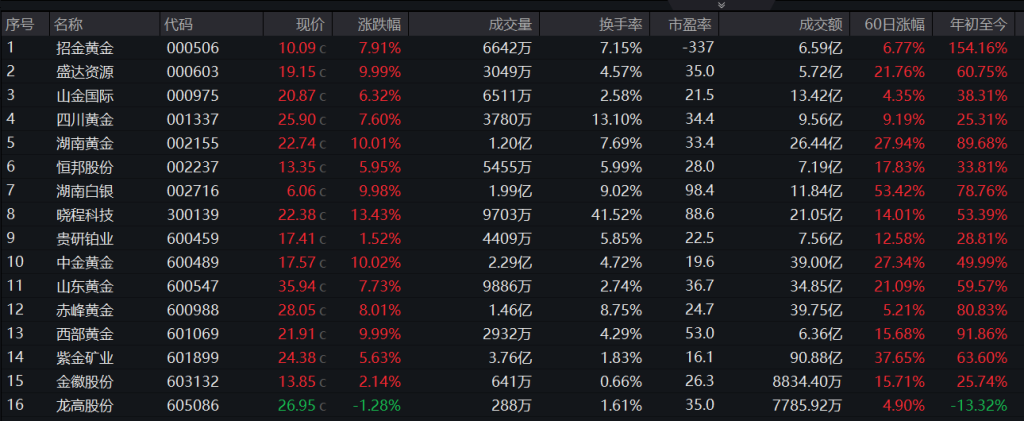Image resolution: width=1024 pixels, height=421 pixels.
Task: Sort by 市盈率 column header
Action: (690, 25)
